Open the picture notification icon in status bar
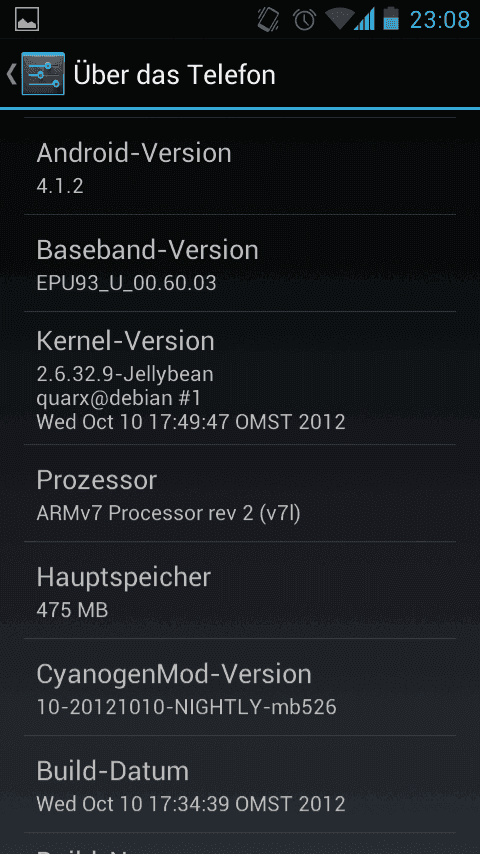 [27, 19]
